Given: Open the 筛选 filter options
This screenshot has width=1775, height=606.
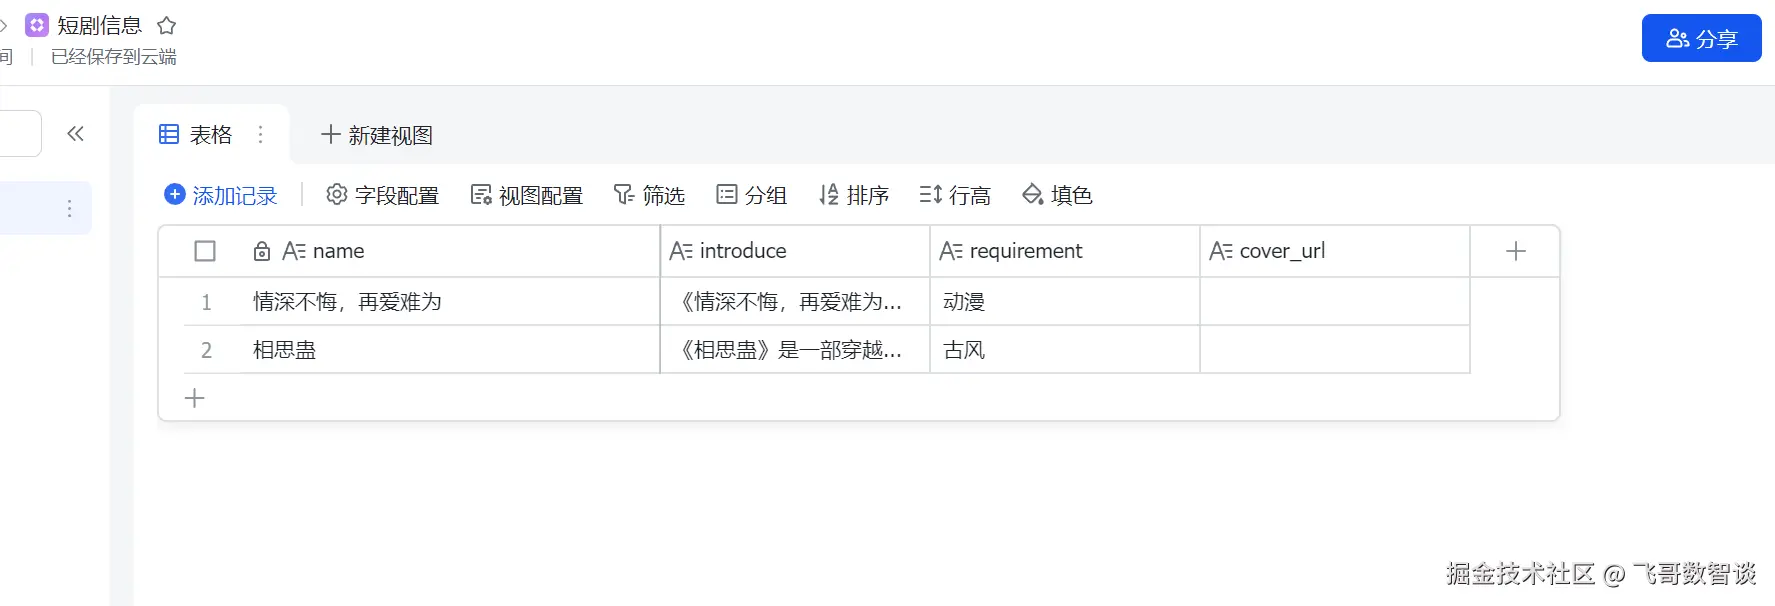Looking at the screenshot, I should 649,195.
